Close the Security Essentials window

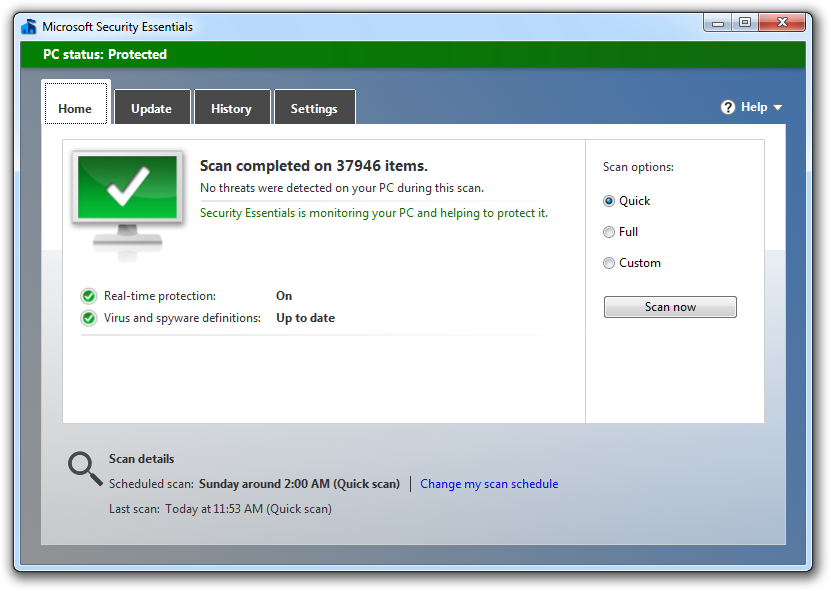pyautogui.click(x=782, y=22)
